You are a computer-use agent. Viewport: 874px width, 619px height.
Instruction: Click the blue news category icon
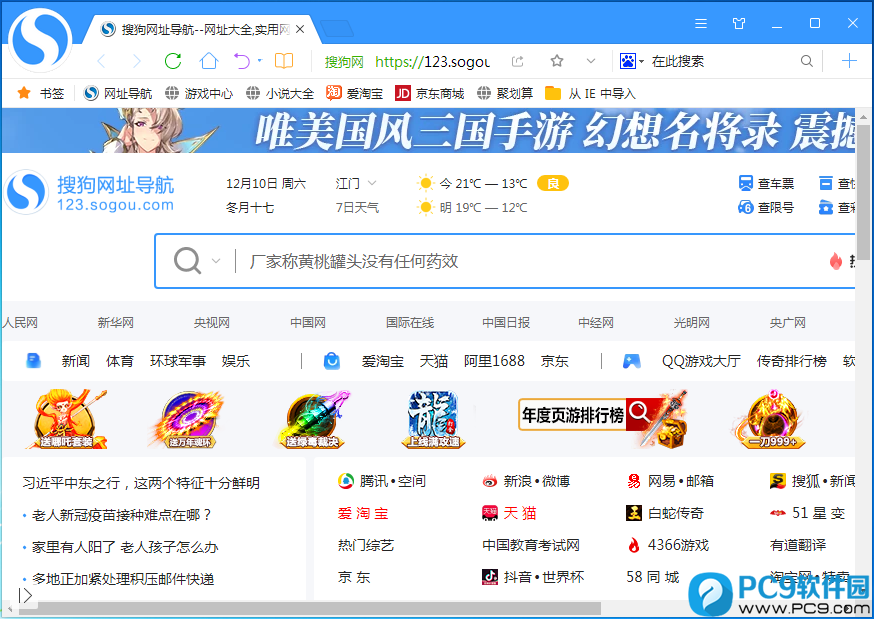coord(33,360)
